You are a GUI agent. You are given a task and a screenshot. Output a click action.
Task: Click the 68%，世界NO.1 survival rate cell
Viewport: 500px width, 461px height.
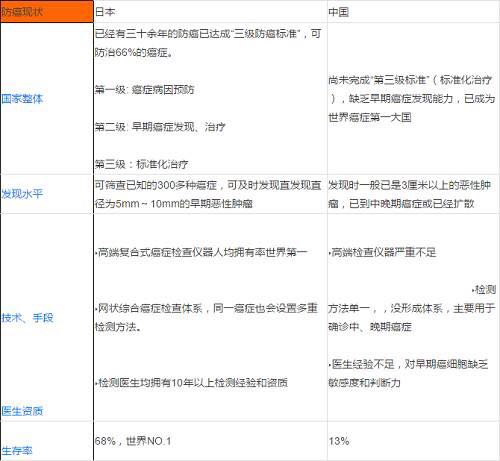pyautogui.click(x=133, y=441)
